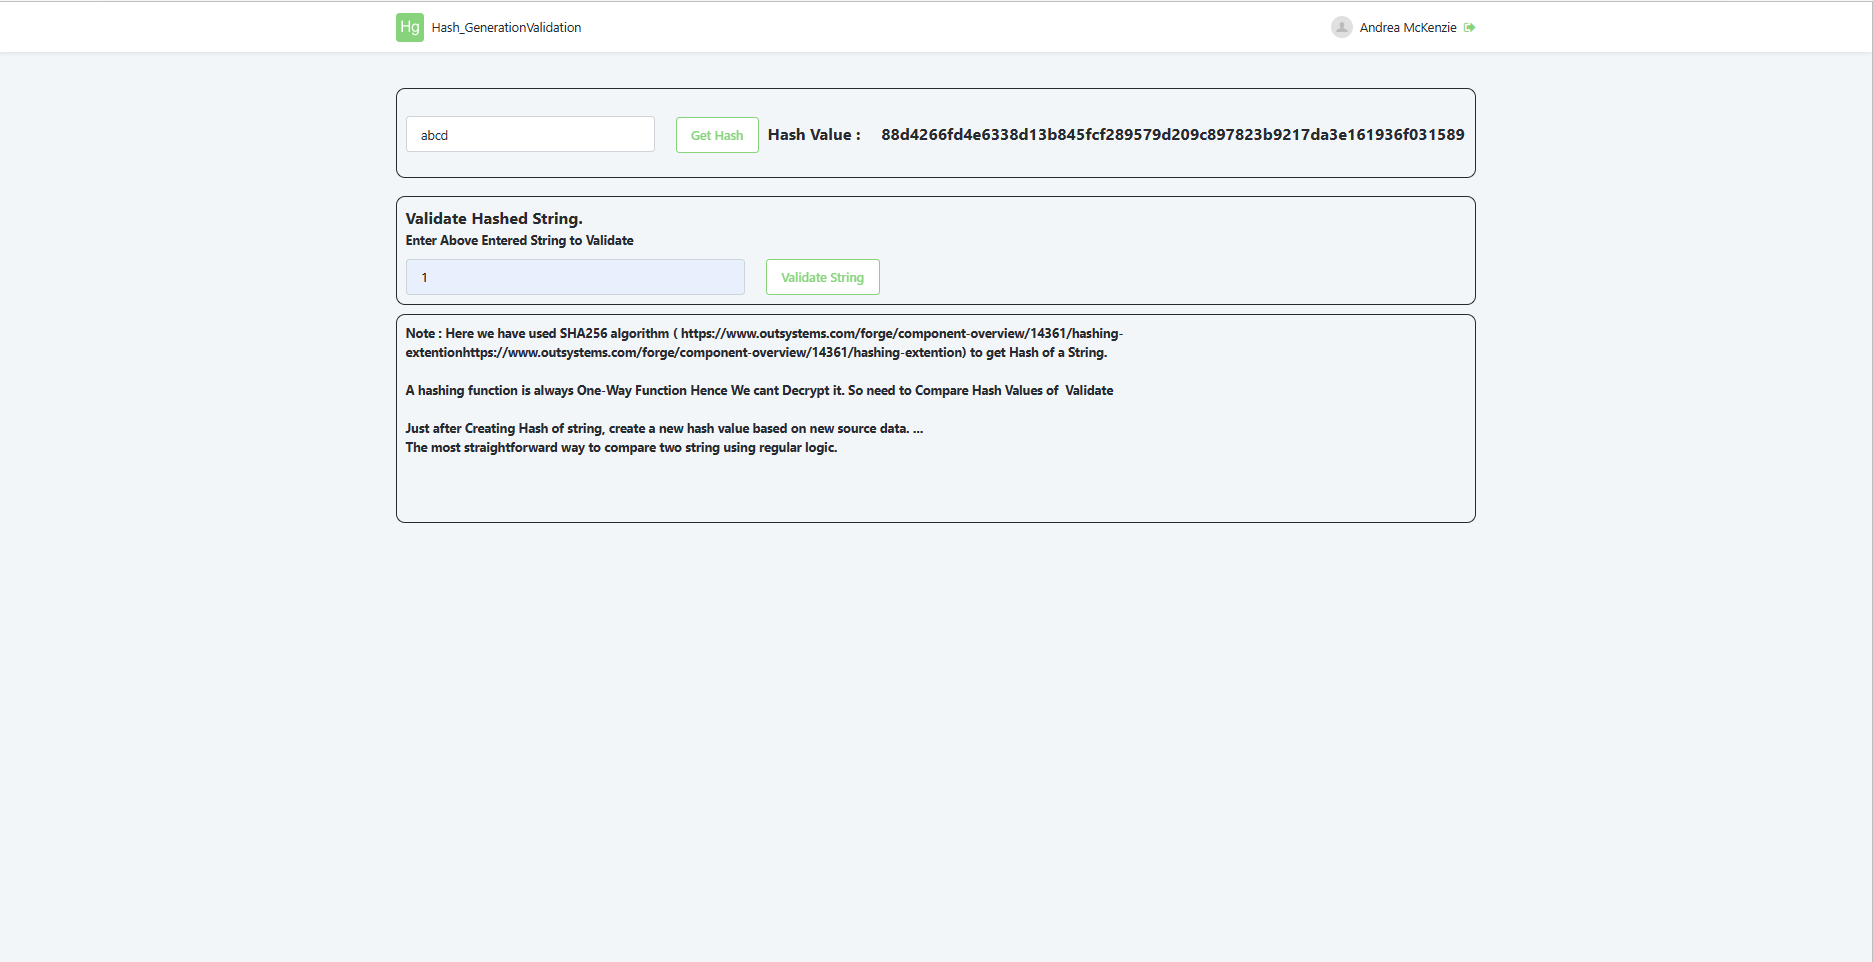Select the Andrea McKenzie username
Viewport: 1873px width, 962px height.
coord(1408,28)
